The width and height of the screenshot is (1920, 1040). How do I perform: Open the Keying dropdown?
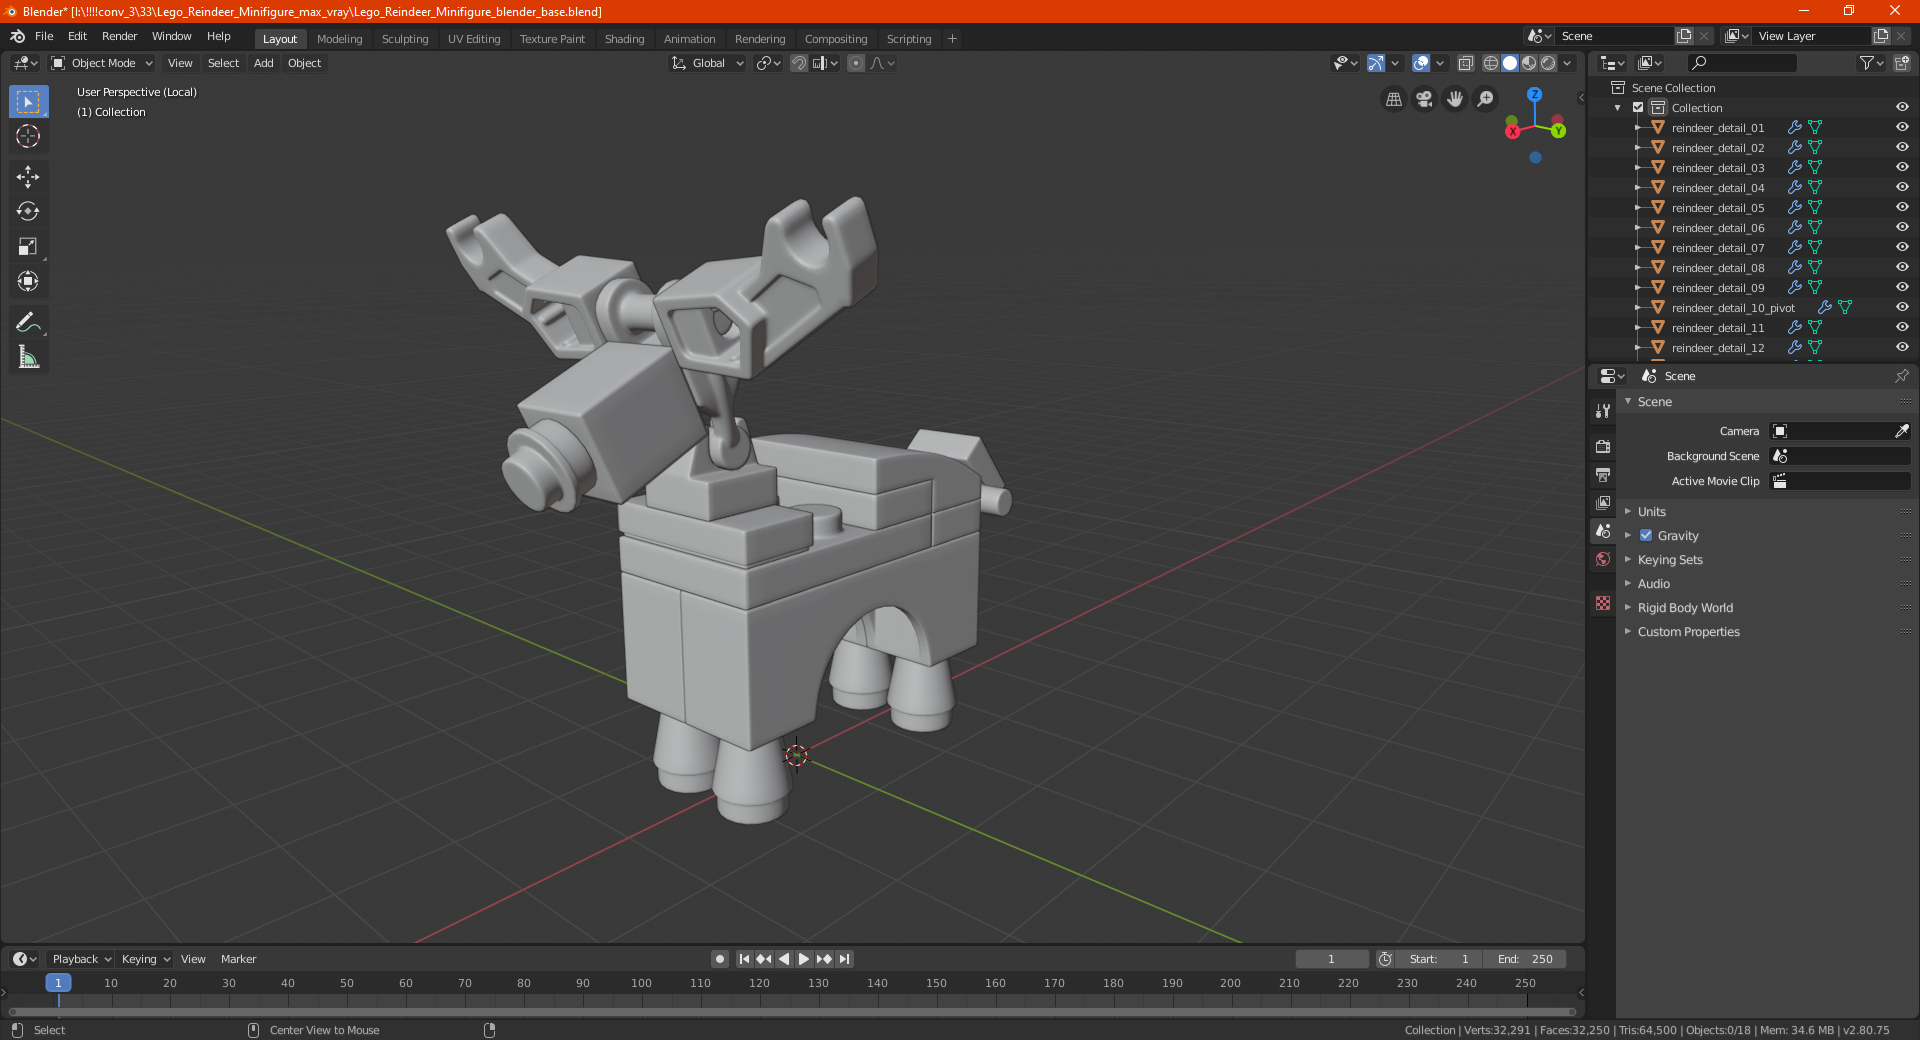pos(146,959)
